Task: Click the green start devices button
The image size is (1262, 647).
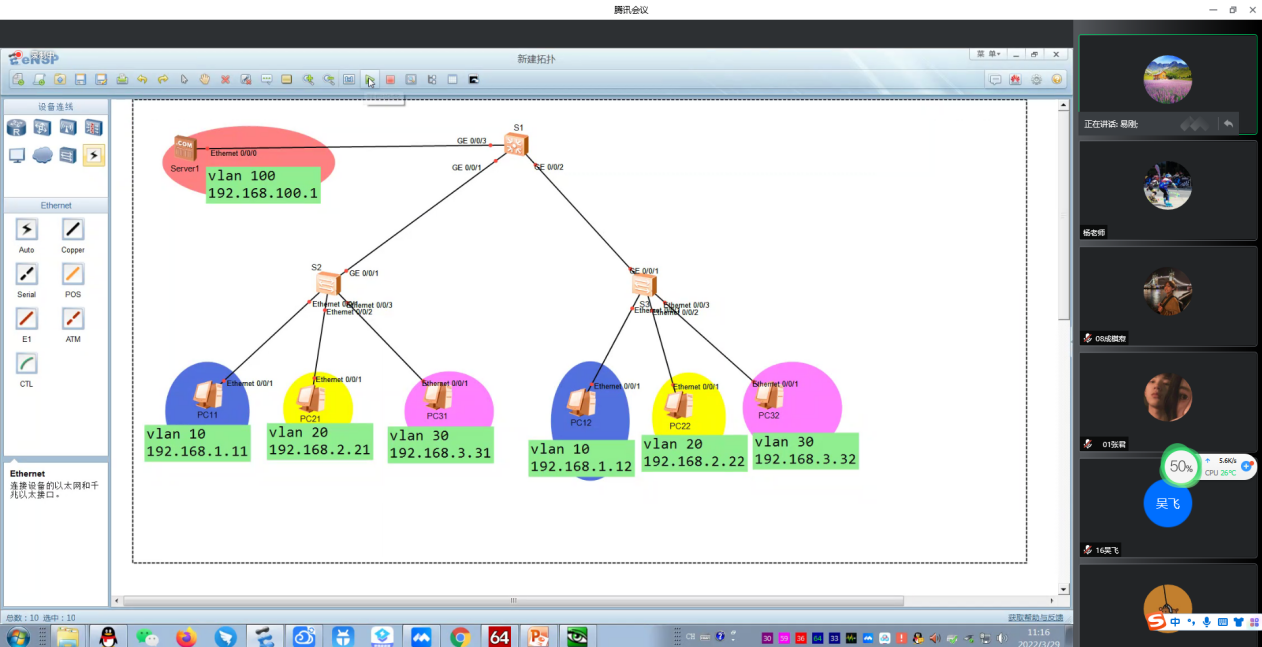Action: tap(370, 79)
